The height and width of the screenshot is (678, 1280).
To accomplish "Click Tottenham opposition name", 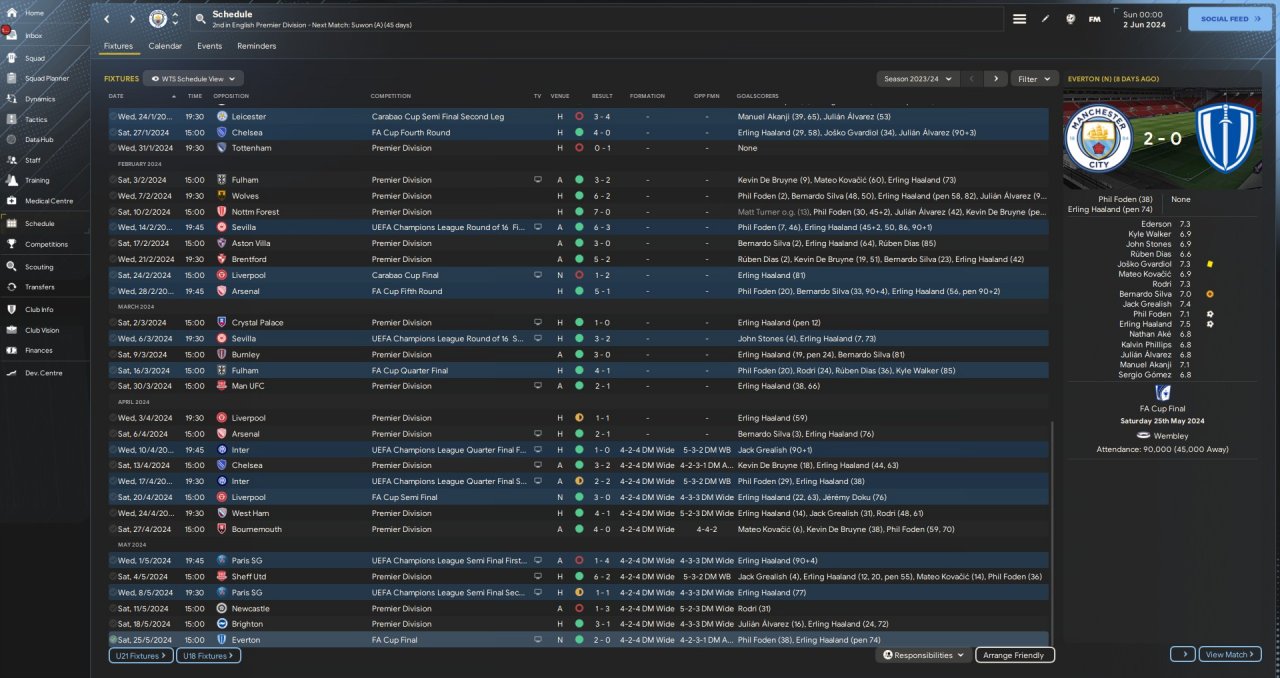I will [251, 148].
